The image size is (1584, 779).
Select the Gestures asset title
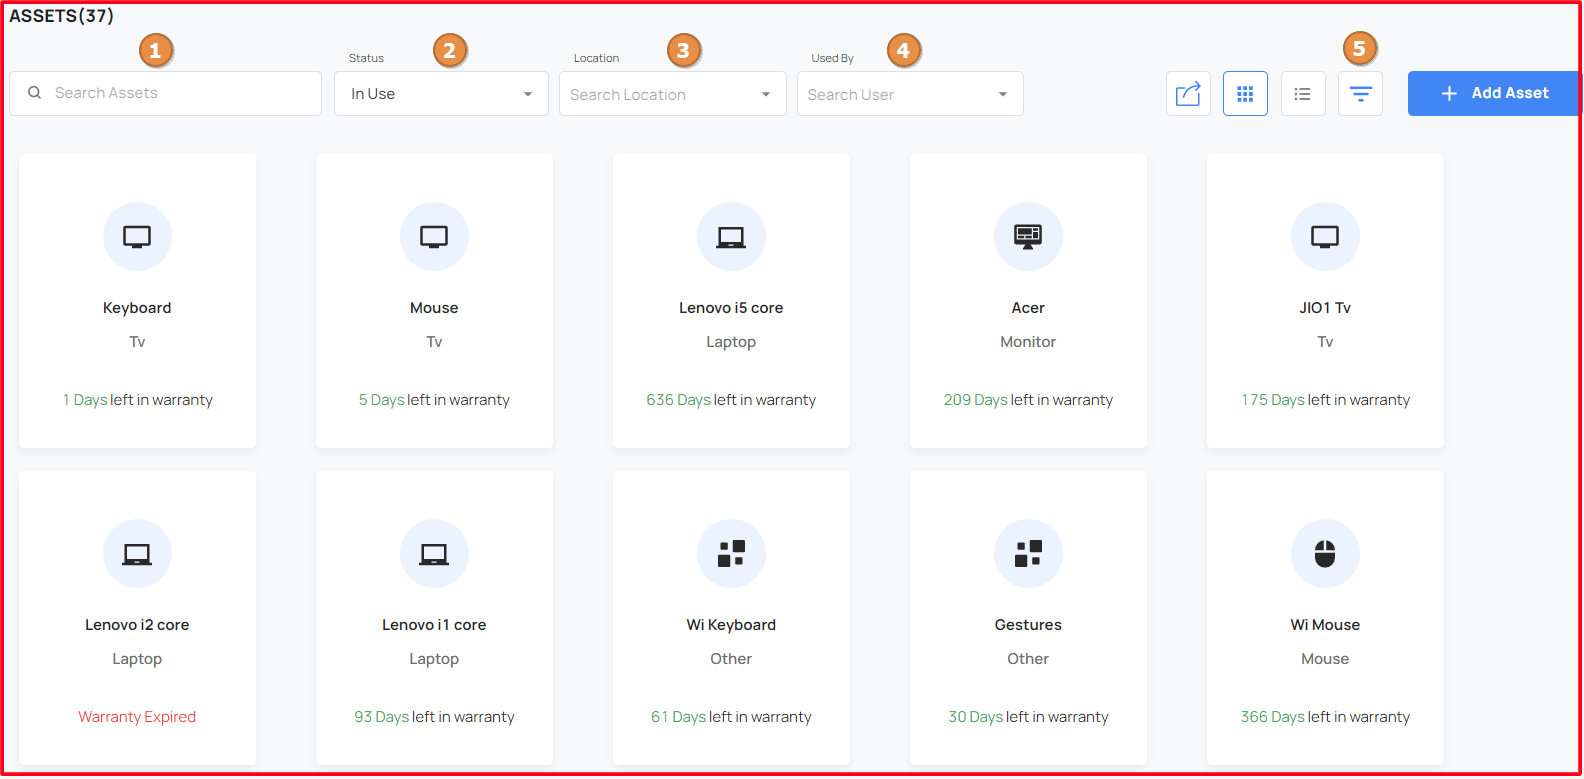click(x=1028, y=625)
